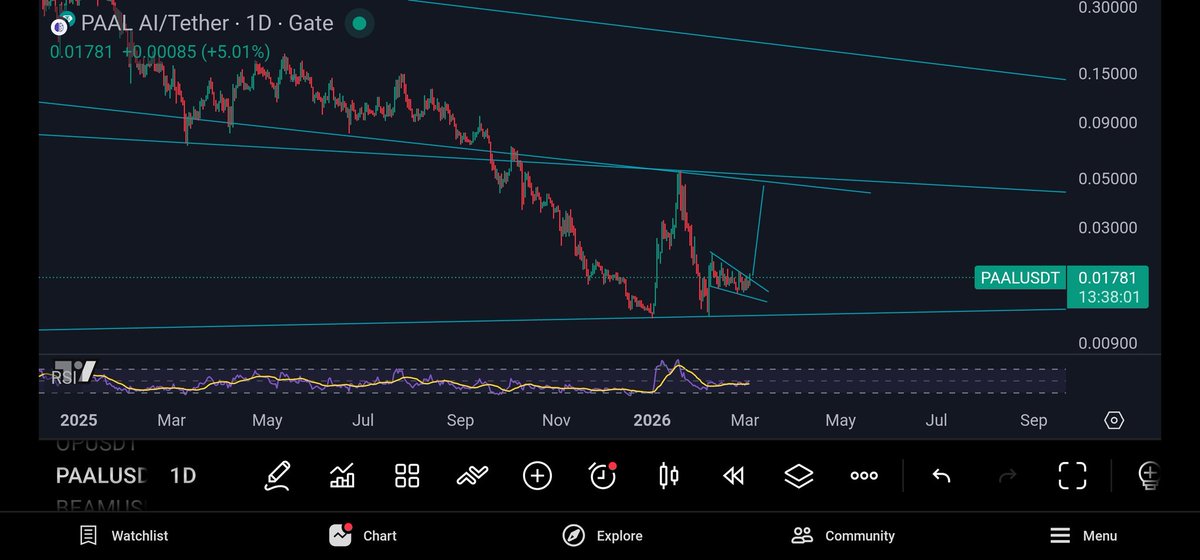Open the layout grid templates icon
This screenshot has width=1200, height=560.
pyautogui.click(x=407, y=476)
